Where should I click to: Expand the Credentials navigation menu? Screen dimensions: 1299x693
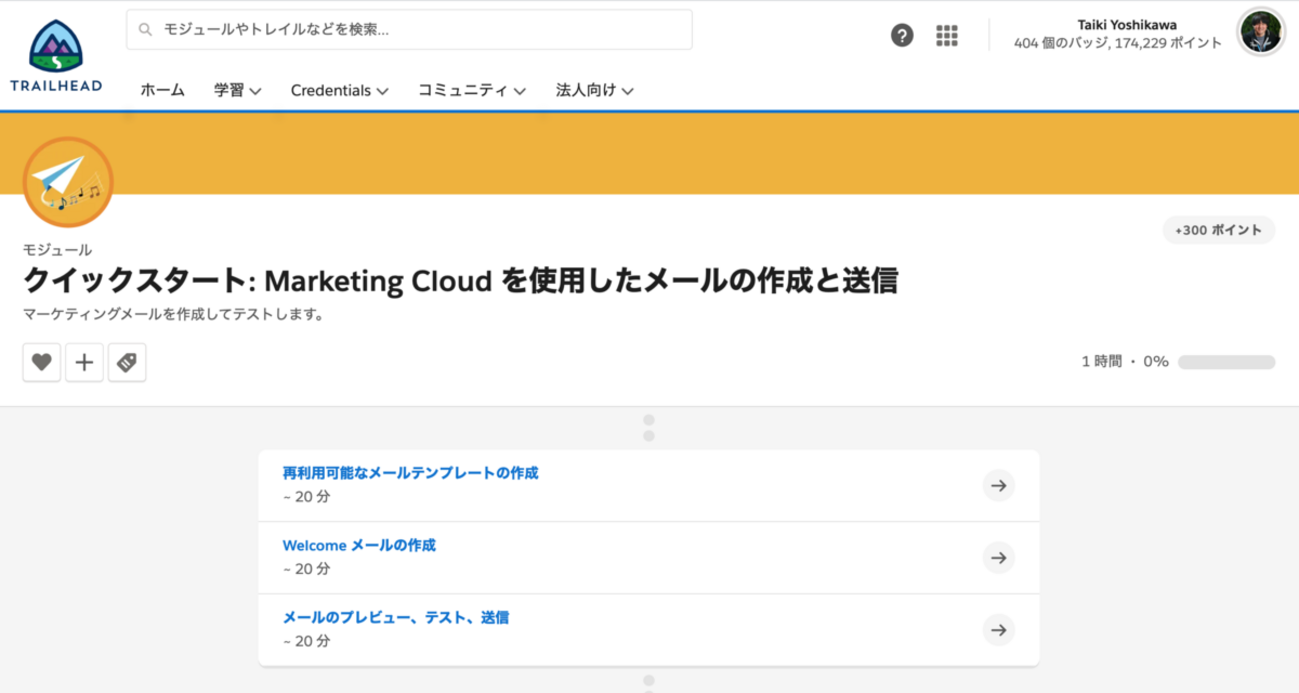tap(340, 90)
